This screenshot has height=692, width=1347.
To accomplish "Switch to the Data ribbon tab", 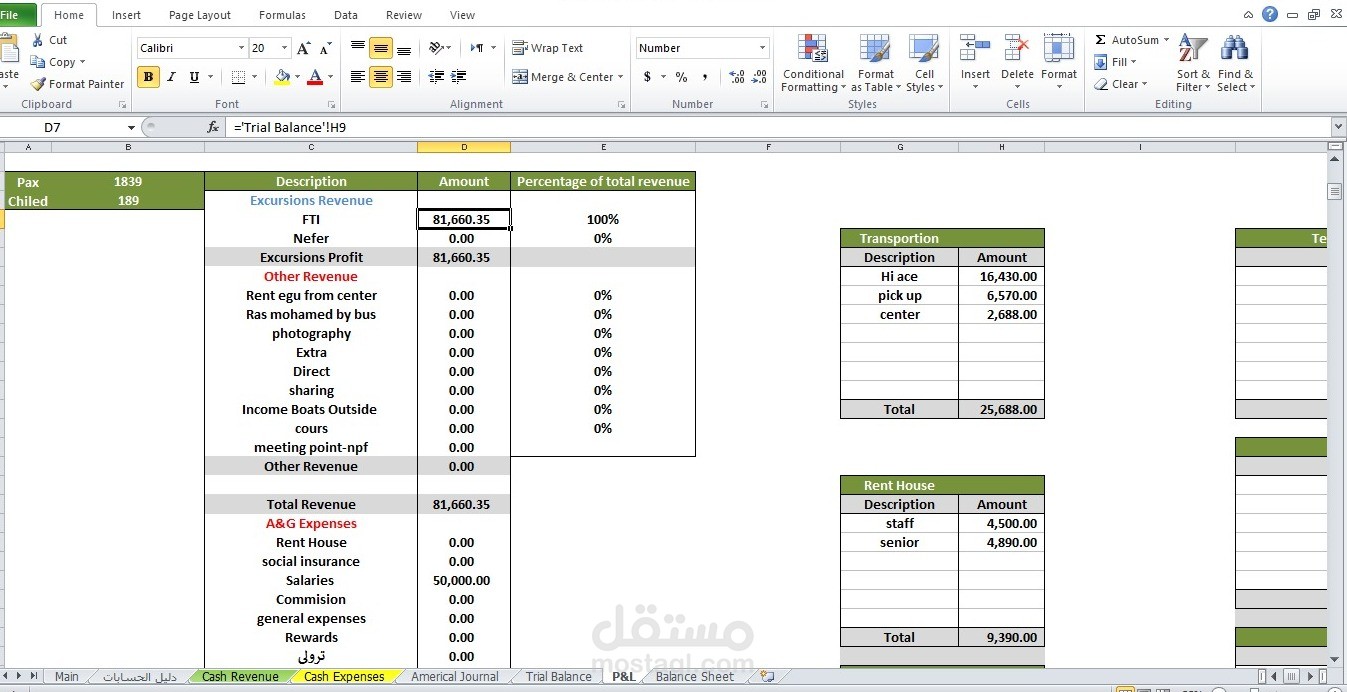I will [346, 15].
